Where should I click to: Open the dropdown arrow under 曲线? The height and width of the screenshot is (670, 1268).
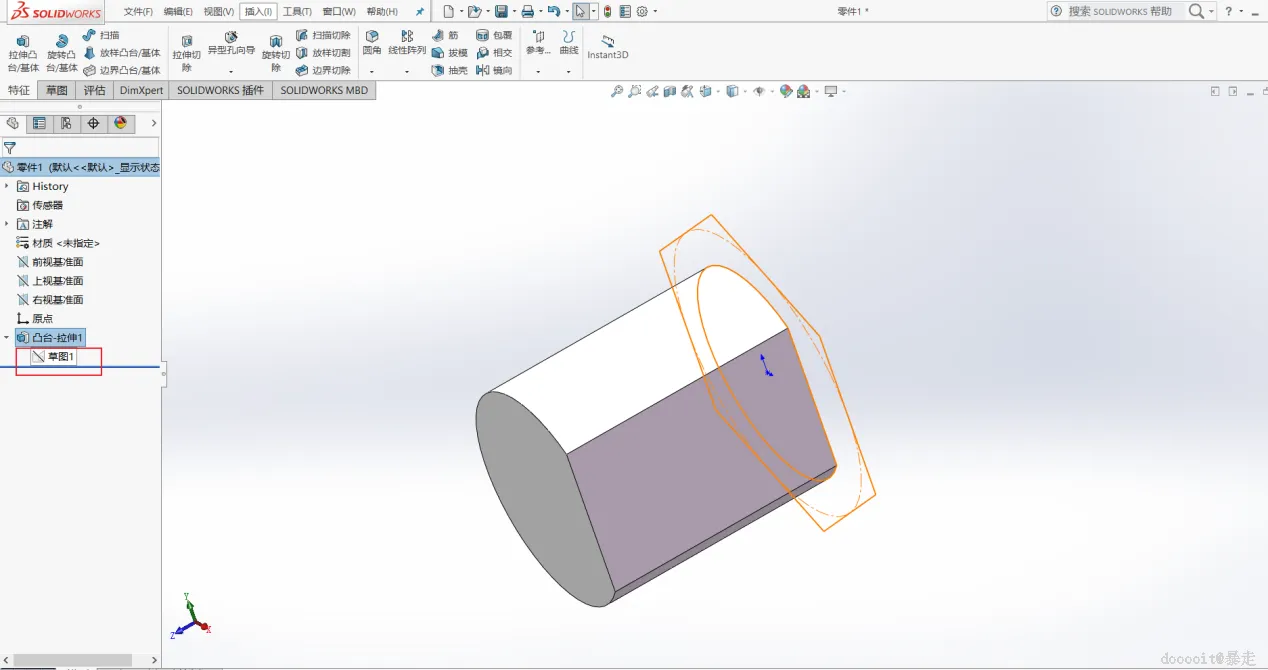pos(569,71)
